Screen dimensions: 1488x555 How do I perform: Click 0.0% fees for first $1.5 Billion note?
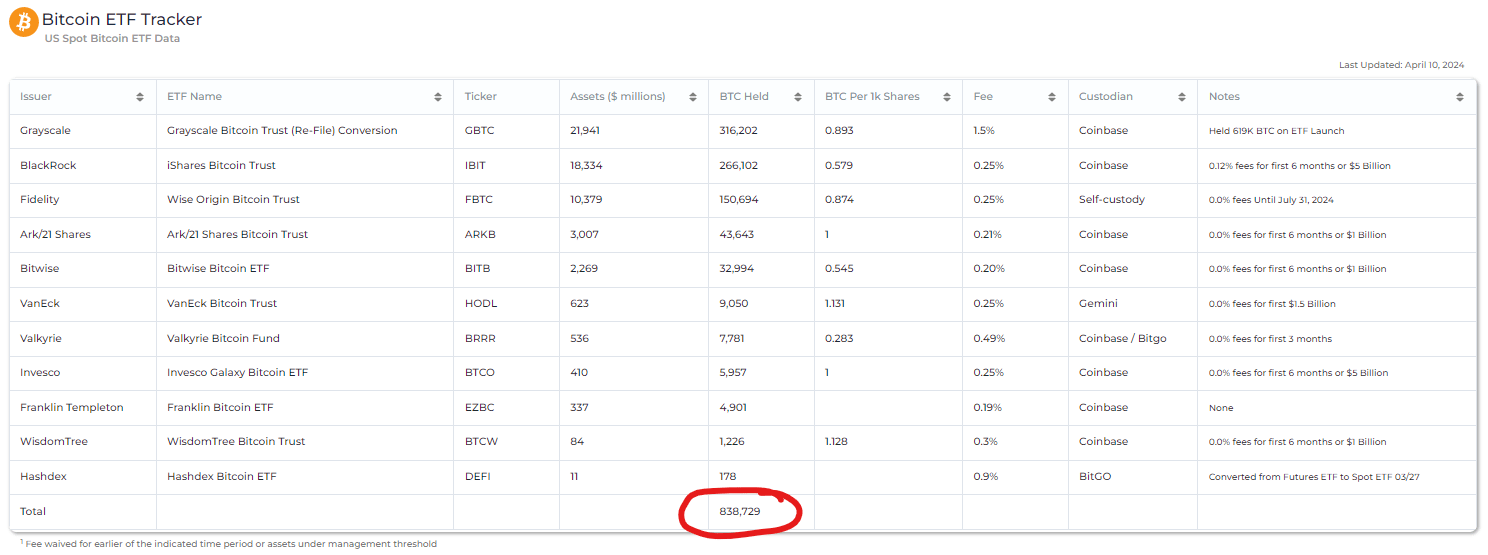1272,304
